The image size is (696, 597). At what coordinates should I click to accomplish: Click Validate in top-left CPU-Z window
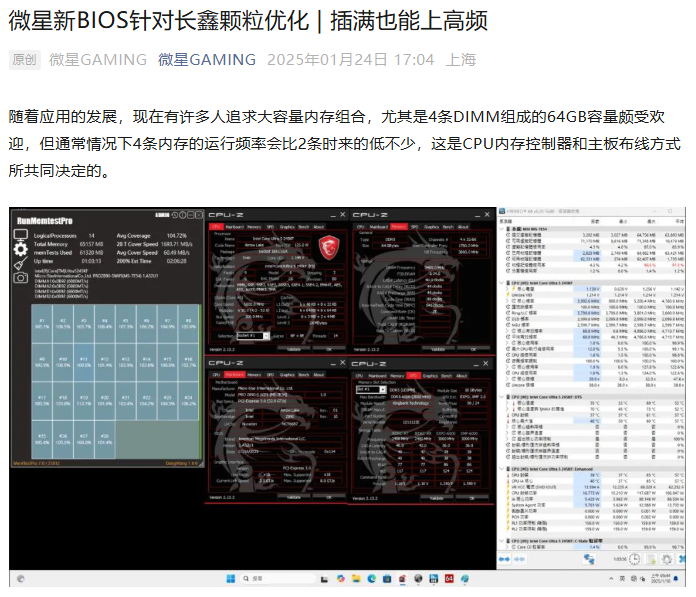[294, 349]
